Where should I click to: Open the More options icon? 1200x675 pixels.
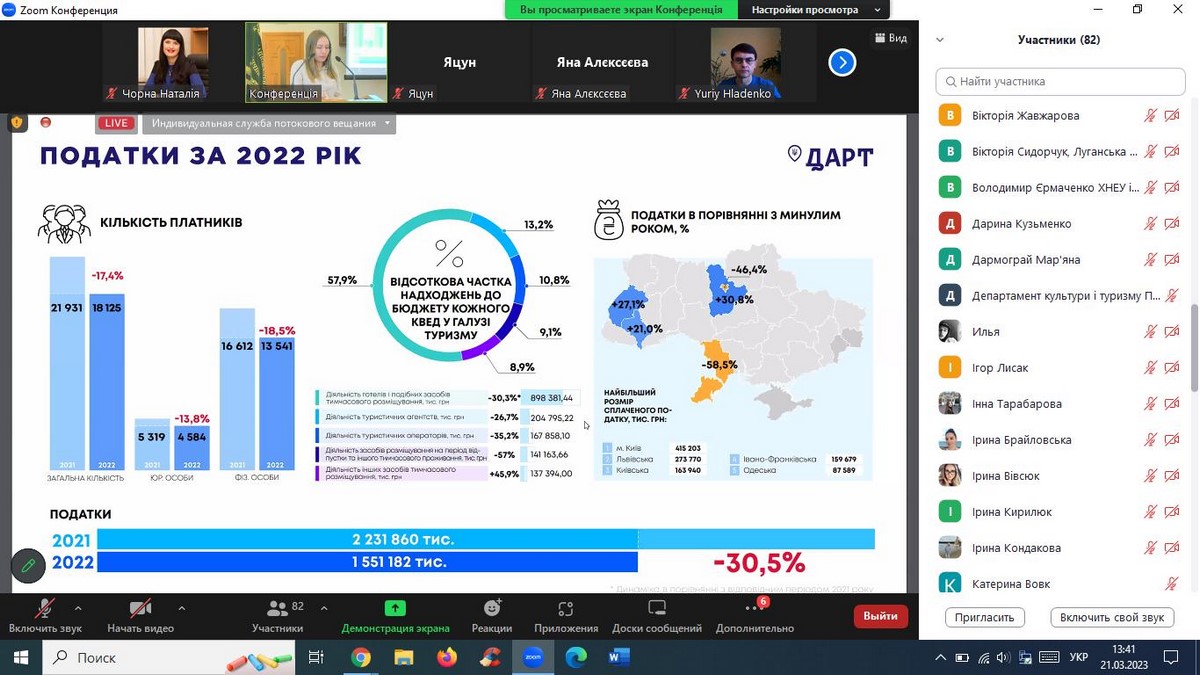pos(754,608)
